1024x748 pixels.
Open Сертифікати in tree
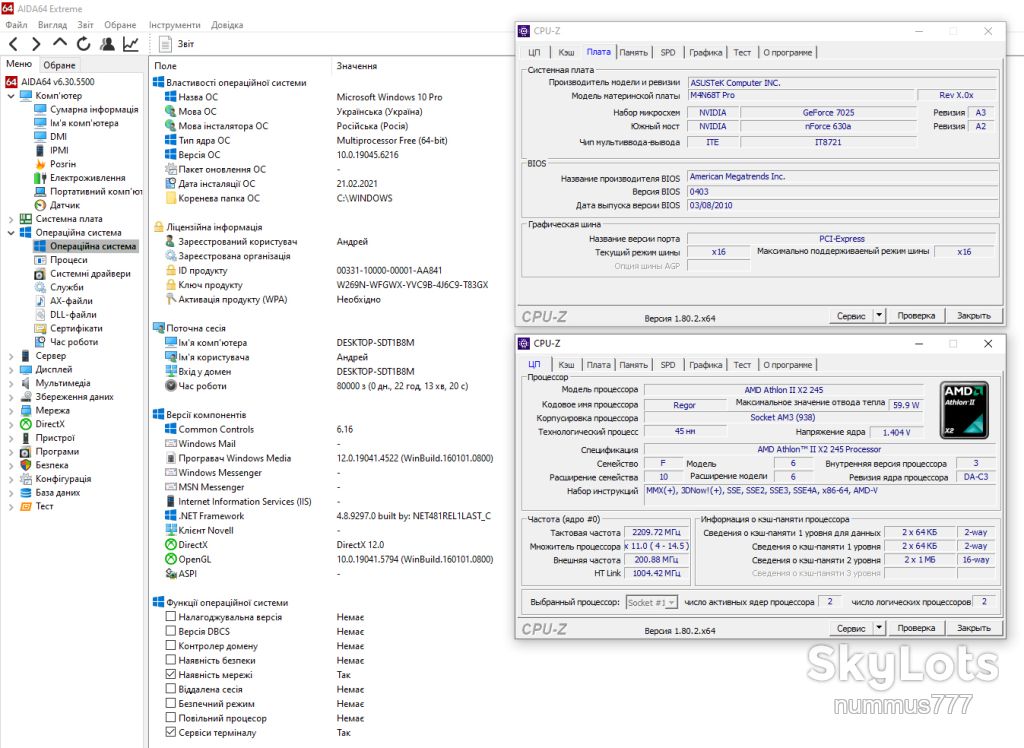[76, 329]
